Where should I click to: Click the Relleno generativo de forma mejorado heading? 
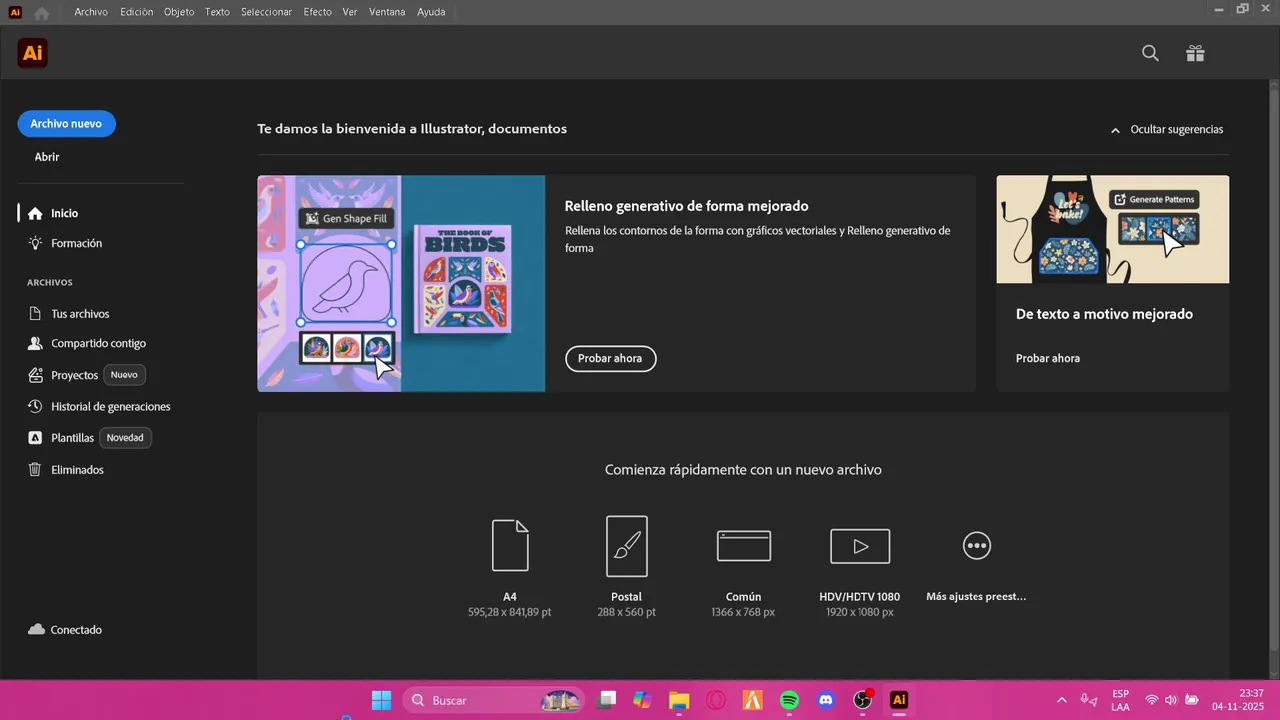[x=686, y=206]
